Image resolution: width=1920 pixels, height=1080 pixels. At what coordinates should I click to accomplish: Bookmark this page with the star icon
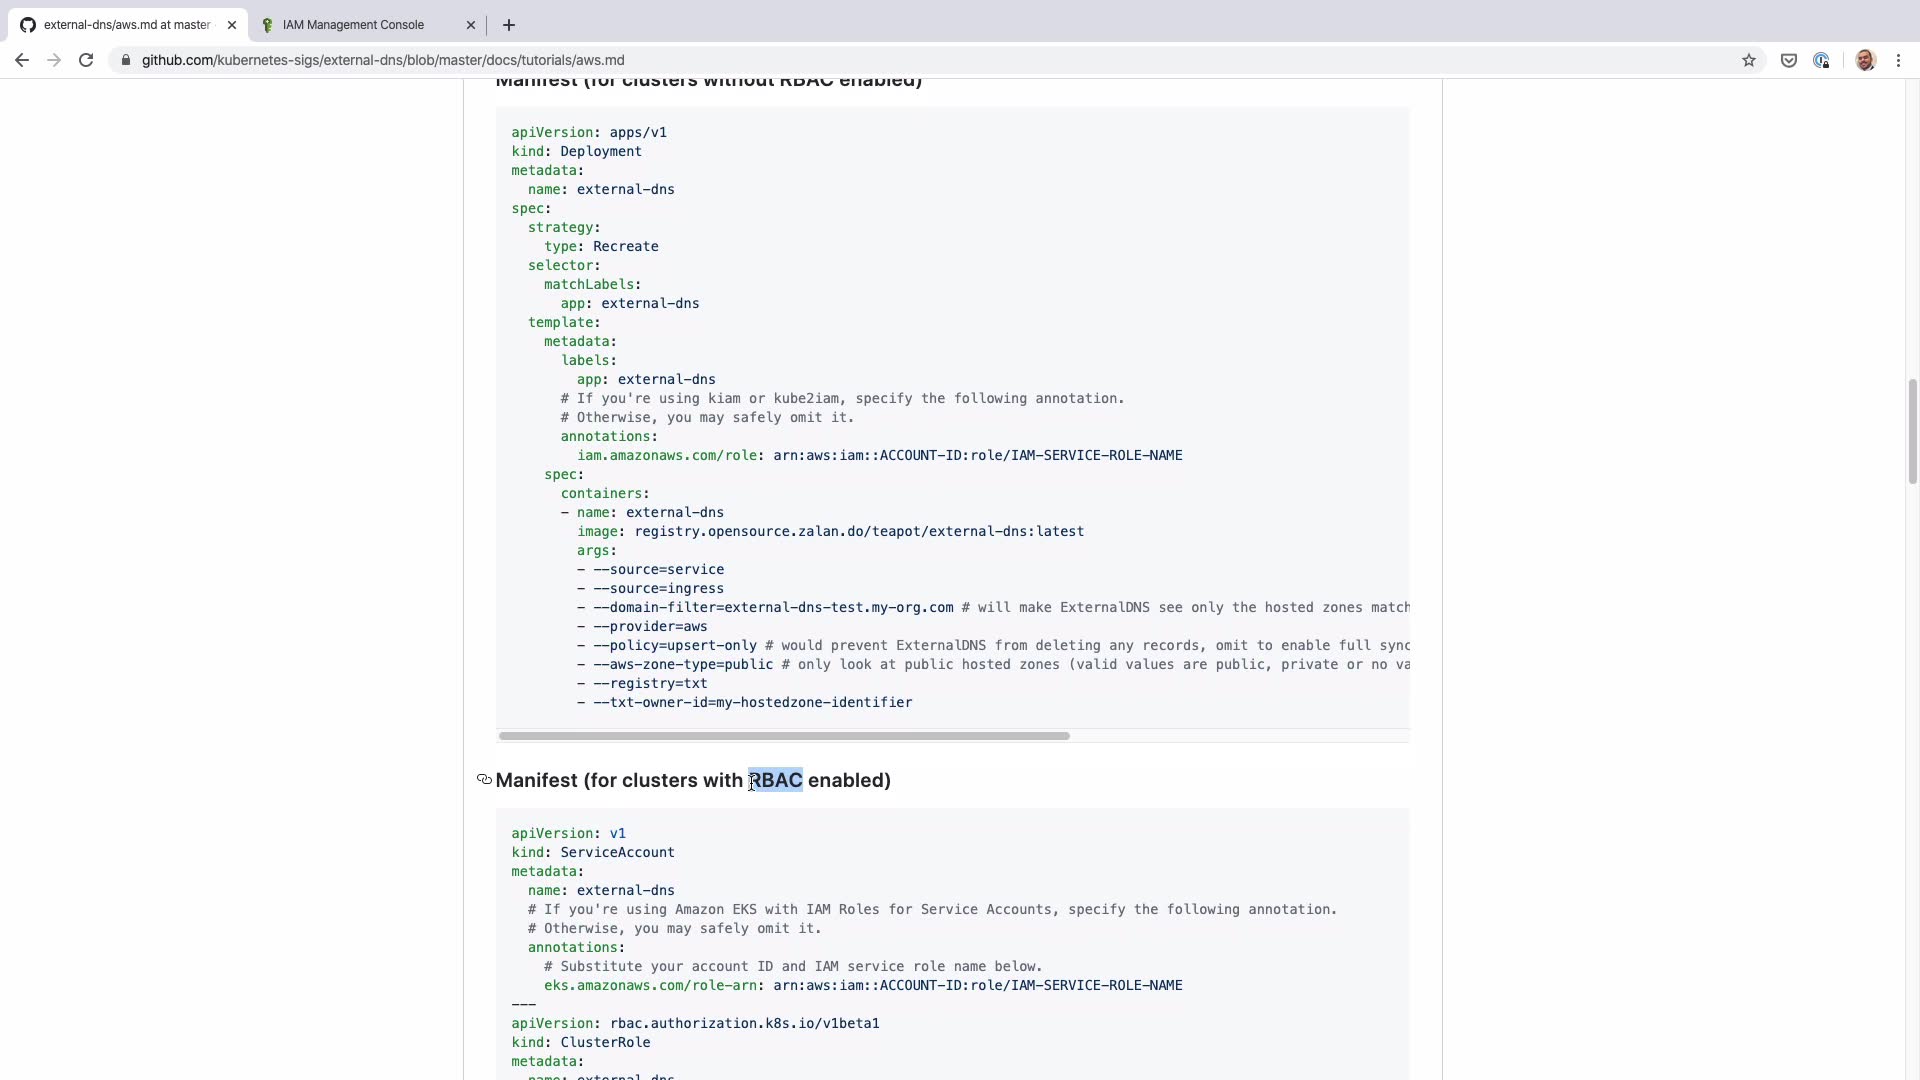pyautogui.click(x=1748, y=61)
